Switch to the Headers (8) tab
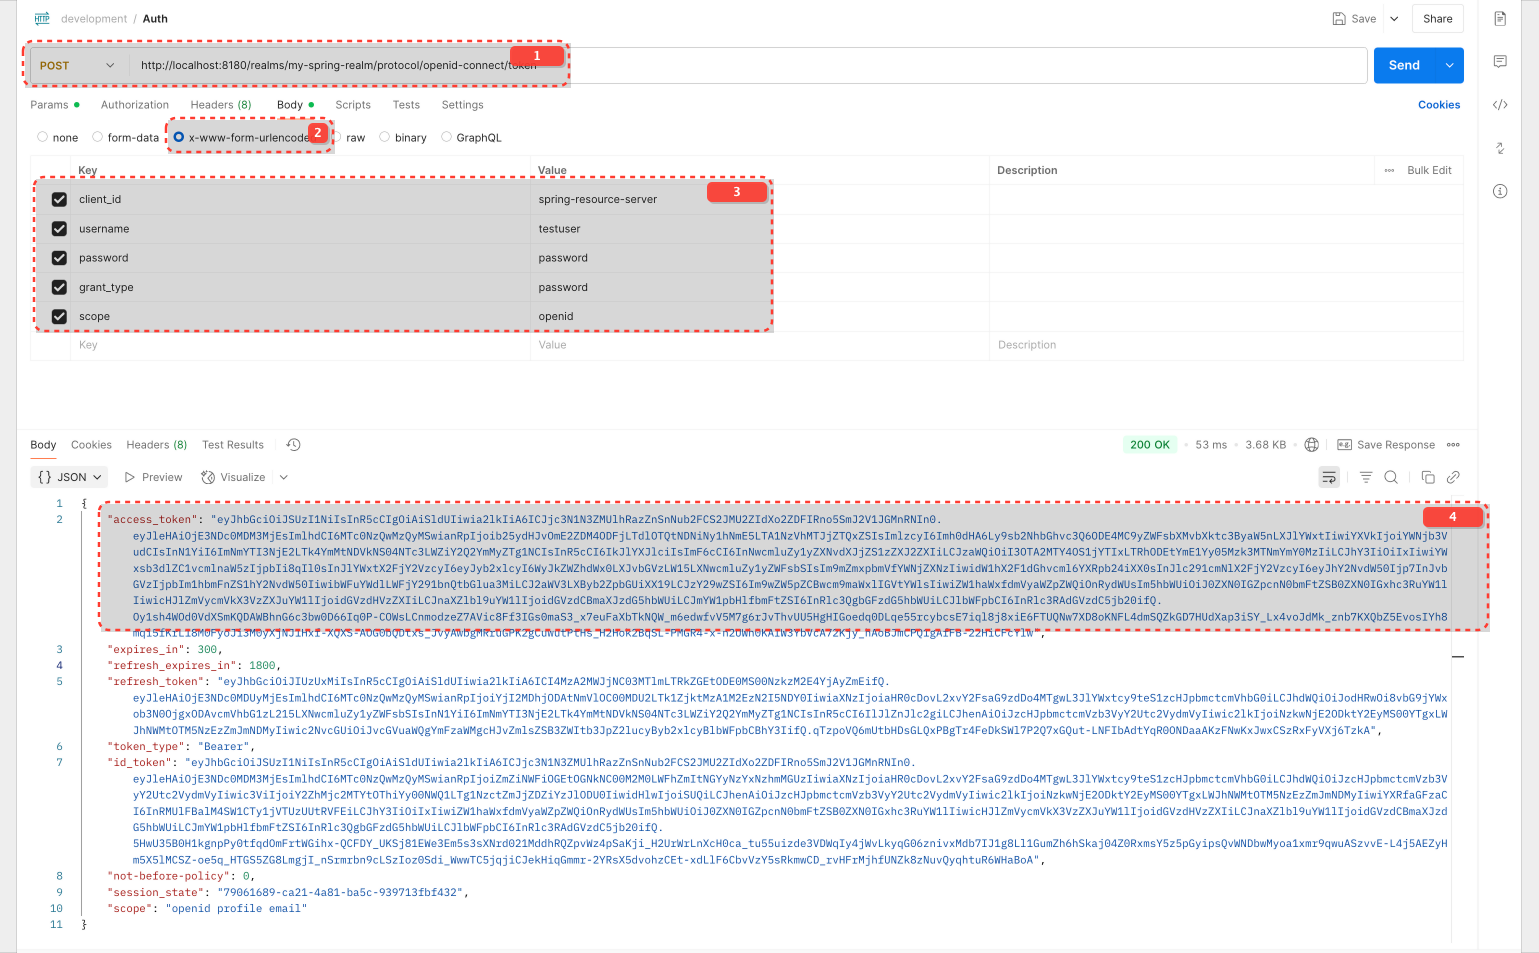The width and height of the screenshot is (1539, 953). point(220,104)
